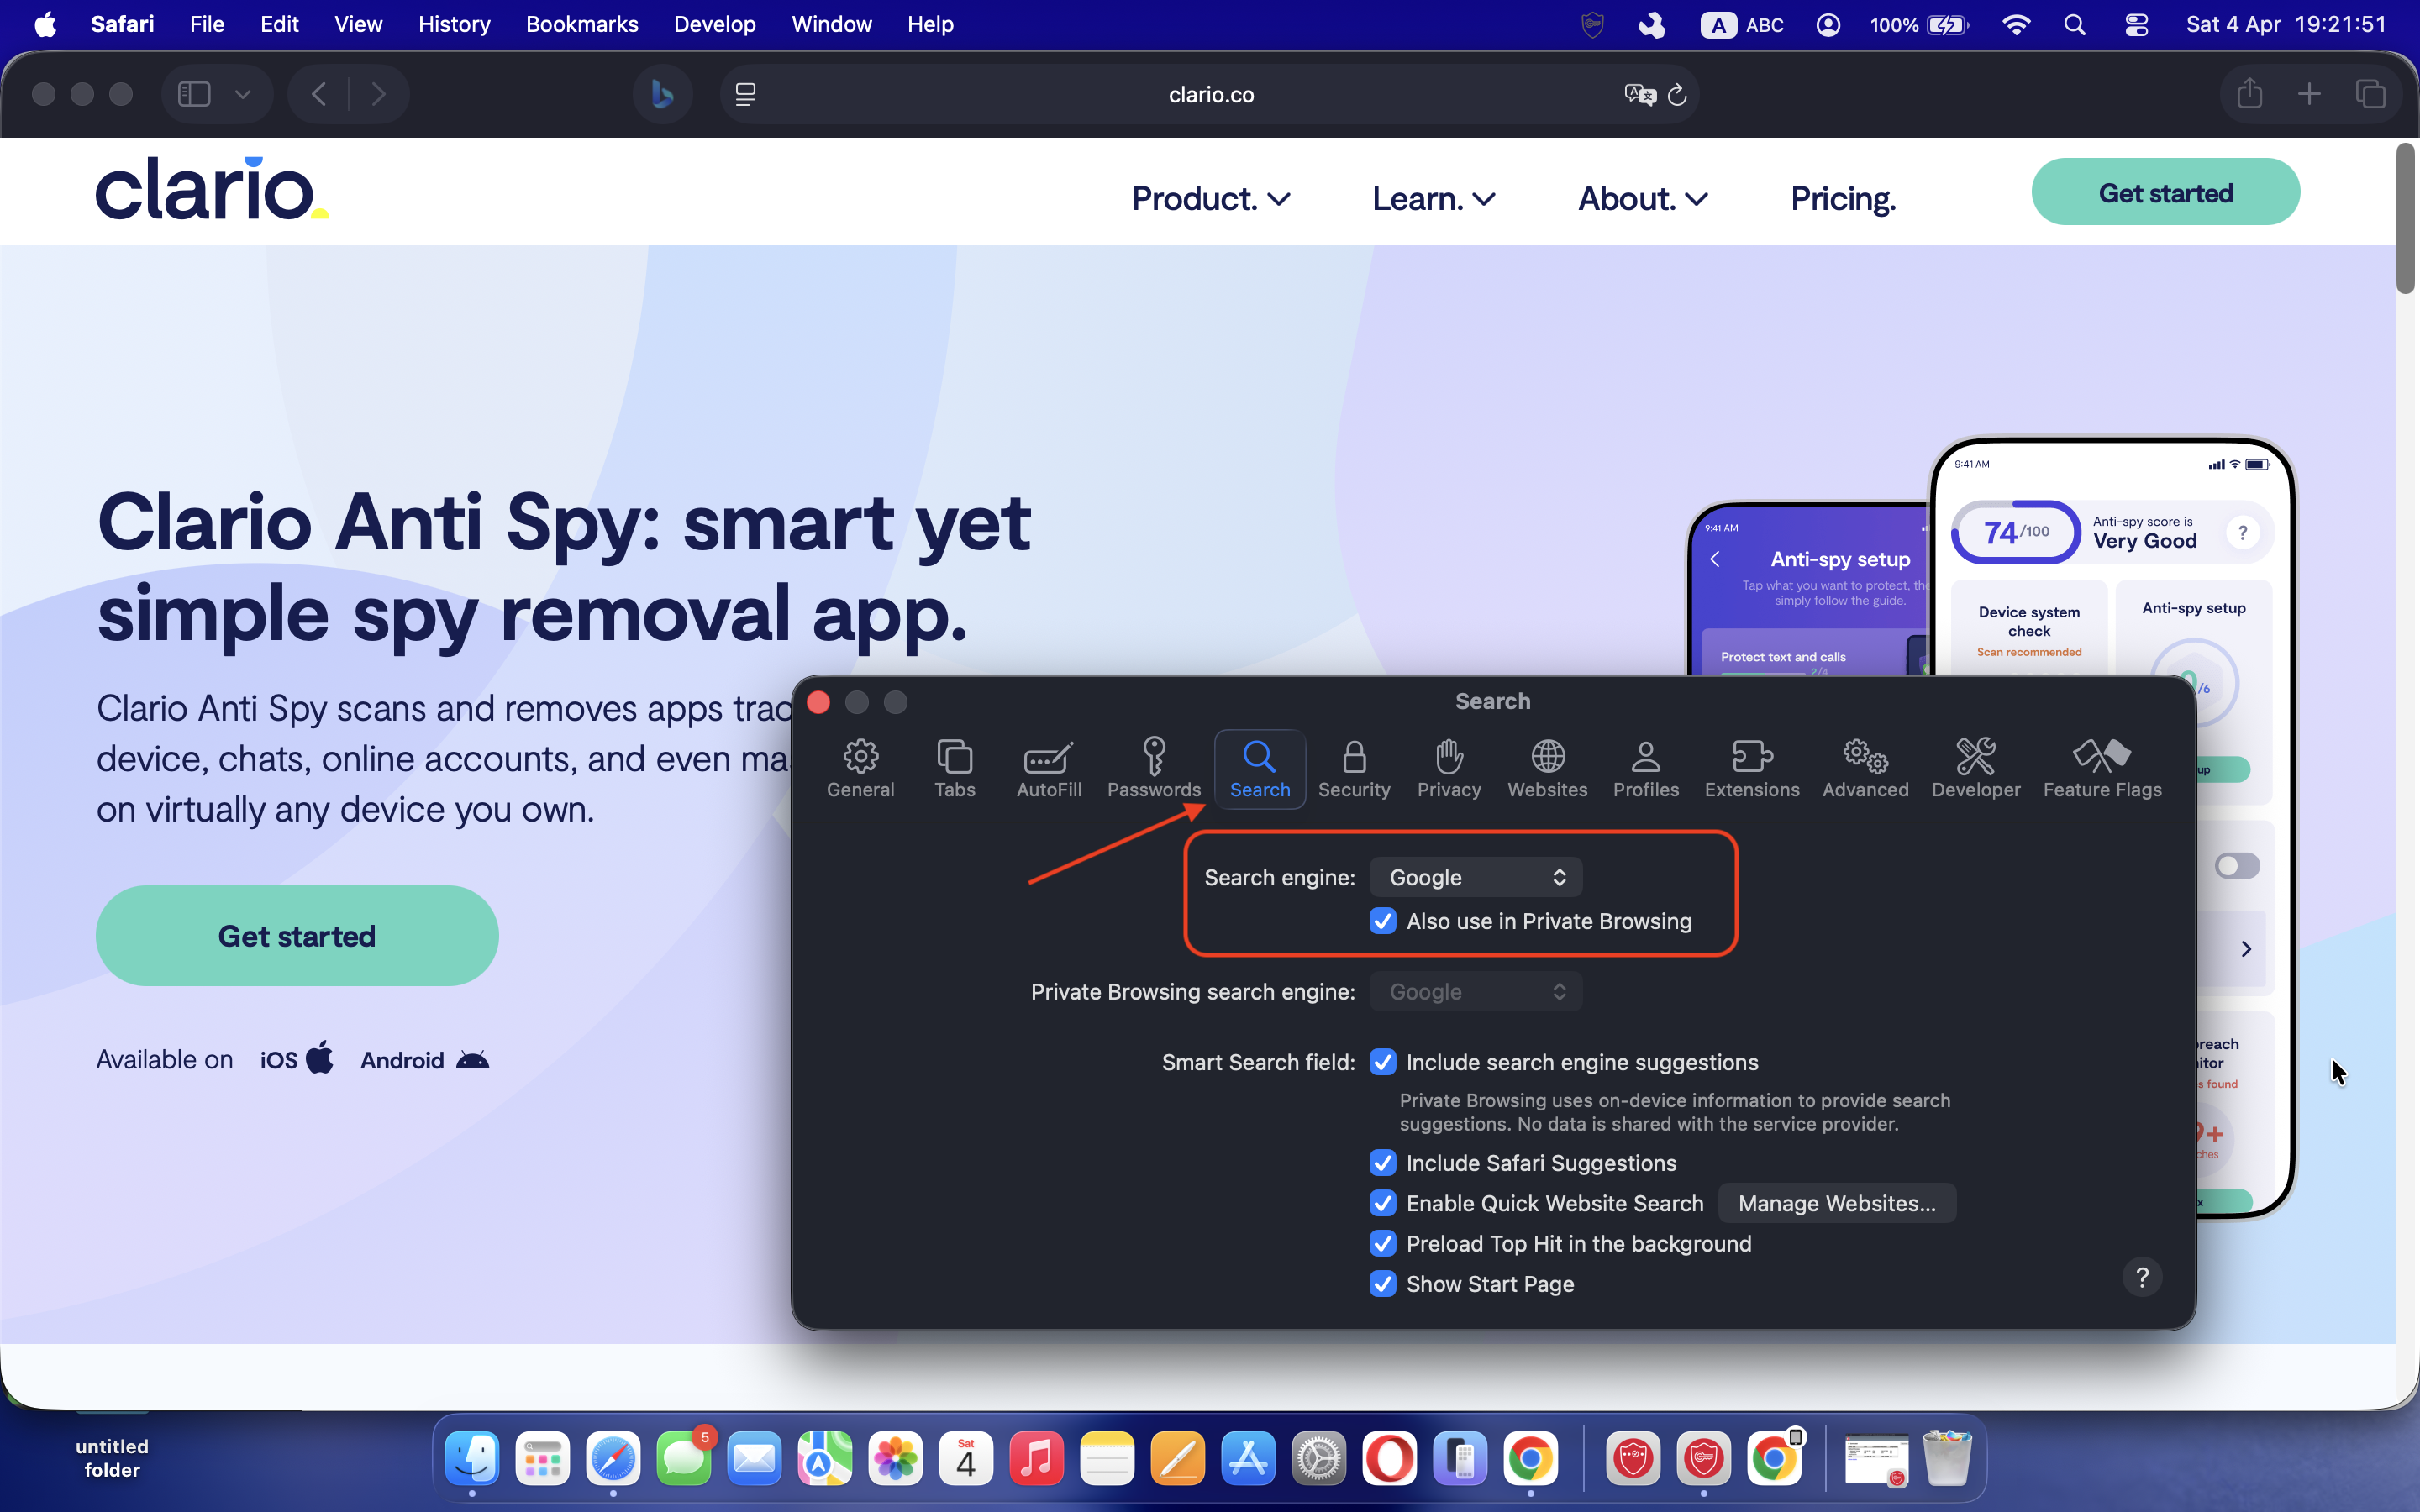
Task: Disable Include Safari Suggestions checkbox
Action: click(x=1383, y=1163)
